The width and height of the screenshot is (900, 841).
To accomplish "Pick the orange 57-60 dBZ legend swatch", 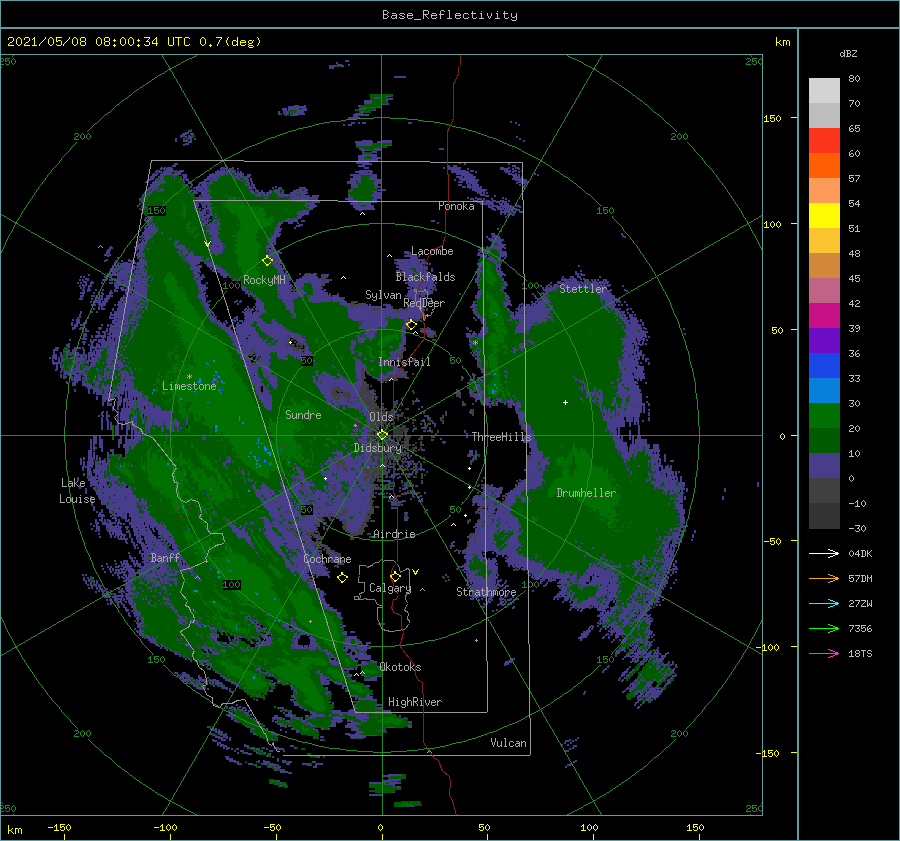I will [x=824, y=166].
